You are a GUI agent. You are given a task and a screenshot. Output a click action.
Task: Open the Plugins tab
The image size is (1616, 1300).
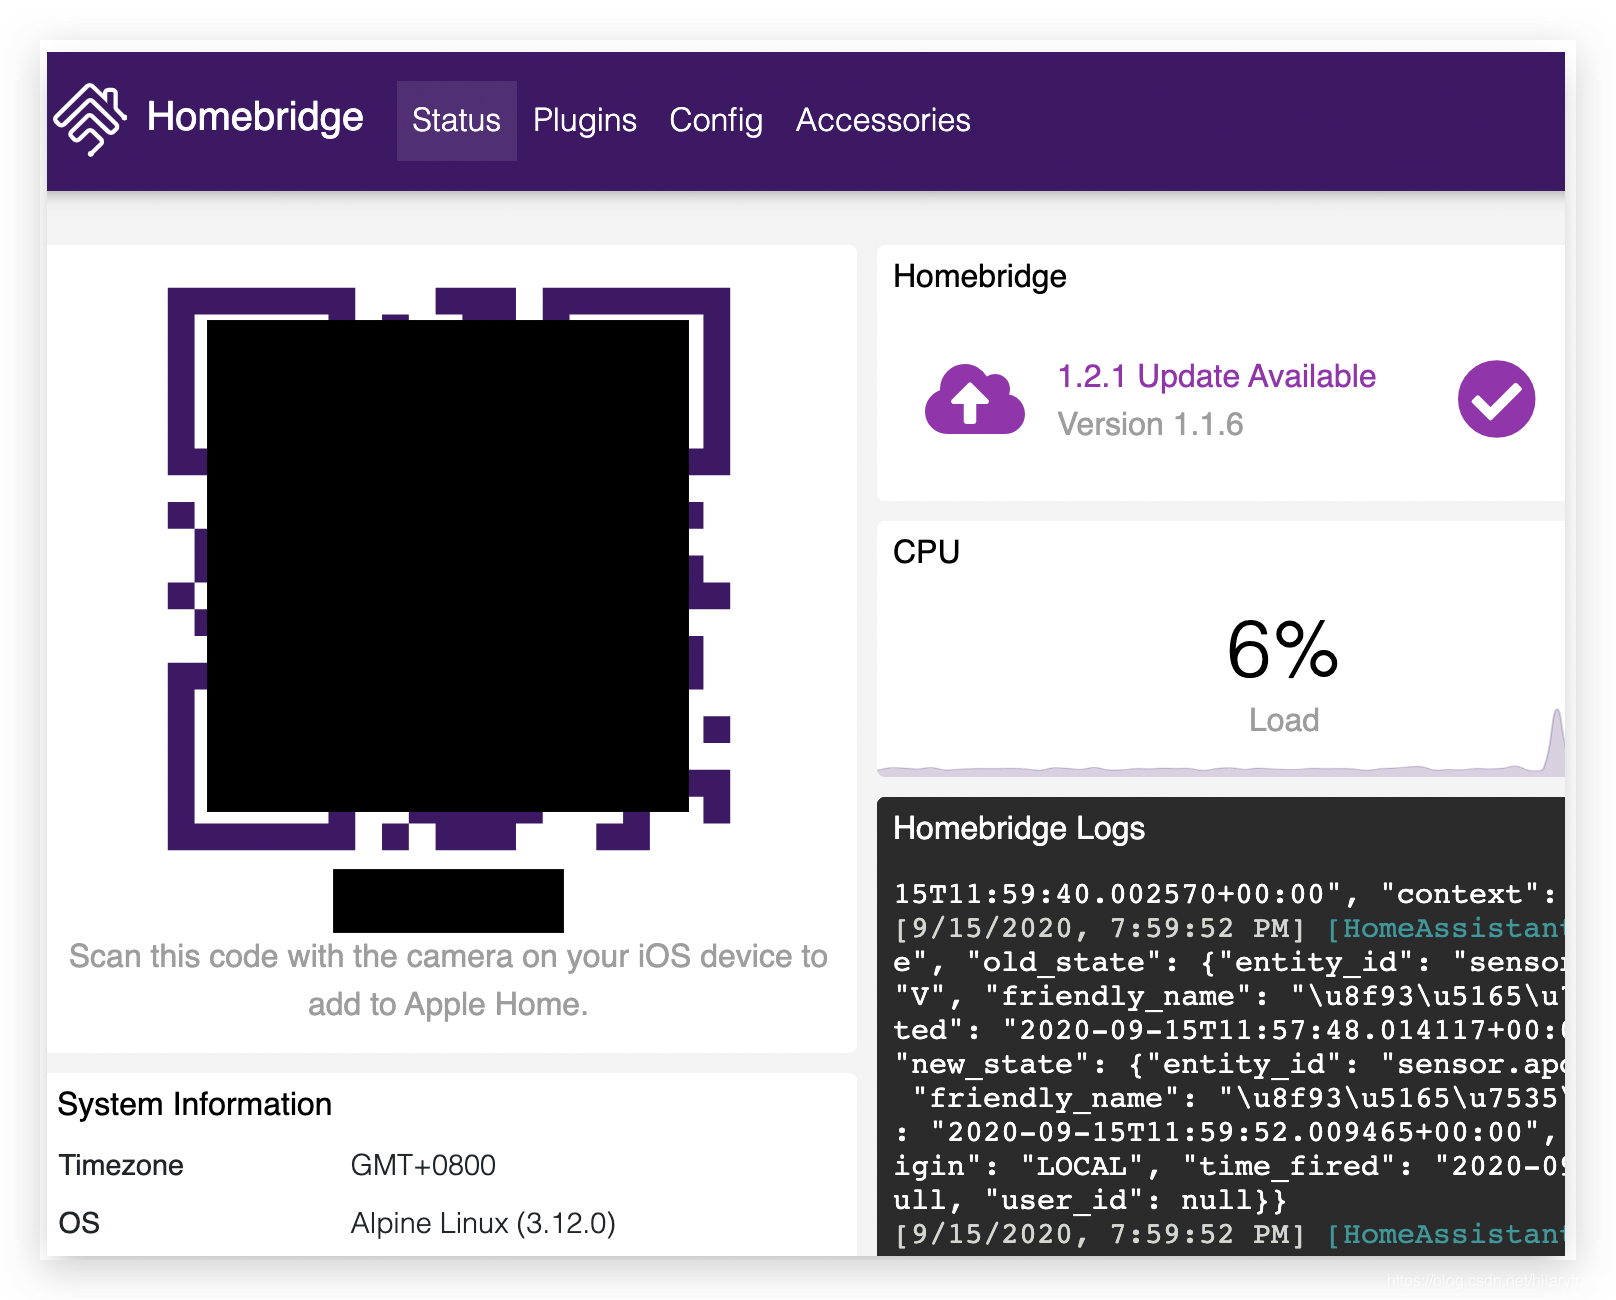(x=584, y=120)
